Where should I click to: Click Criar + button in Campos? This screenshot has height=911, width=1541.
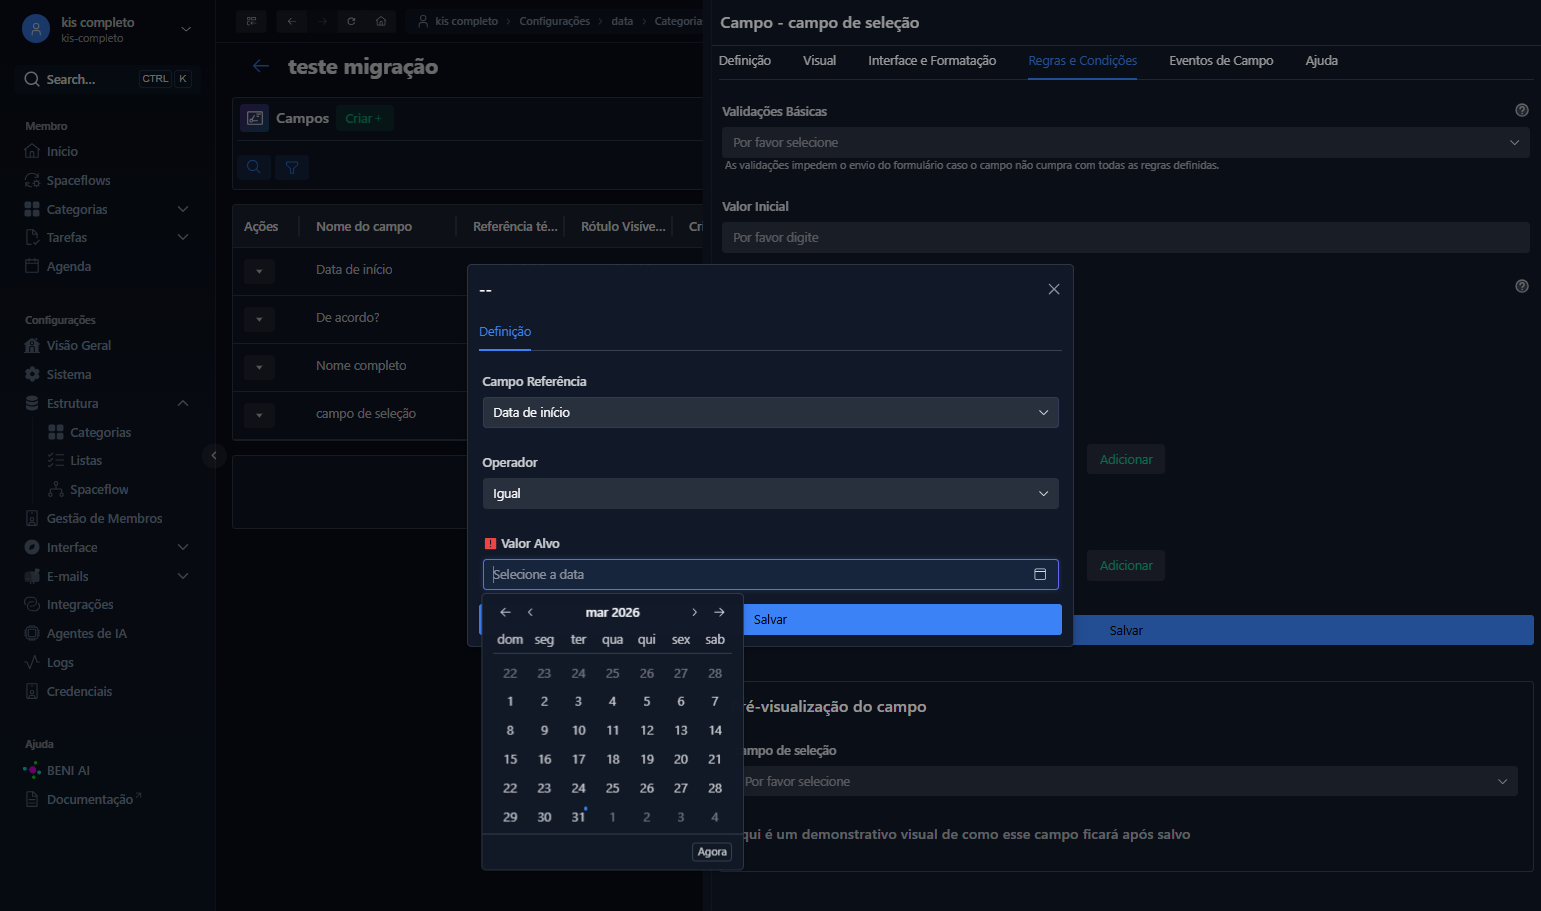point(364,118)
